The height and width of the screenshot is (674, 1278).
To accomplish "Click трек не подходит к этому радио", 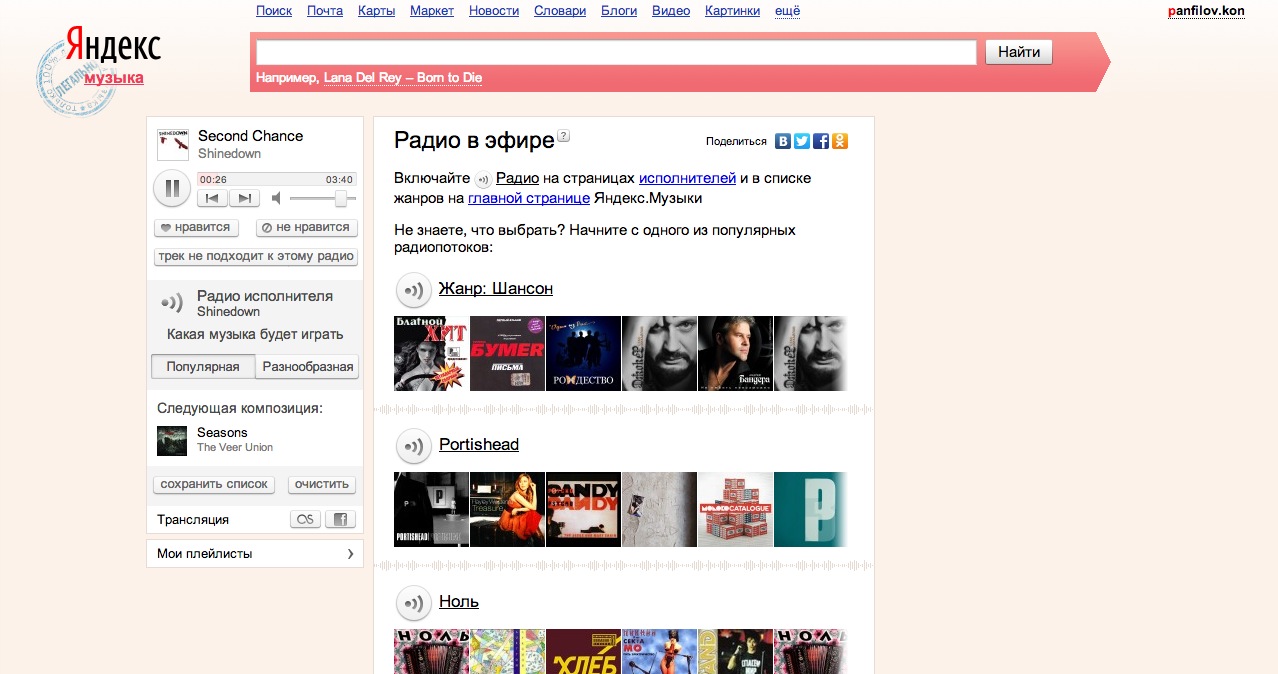I will pyautogui.click(x=256, y=256).
